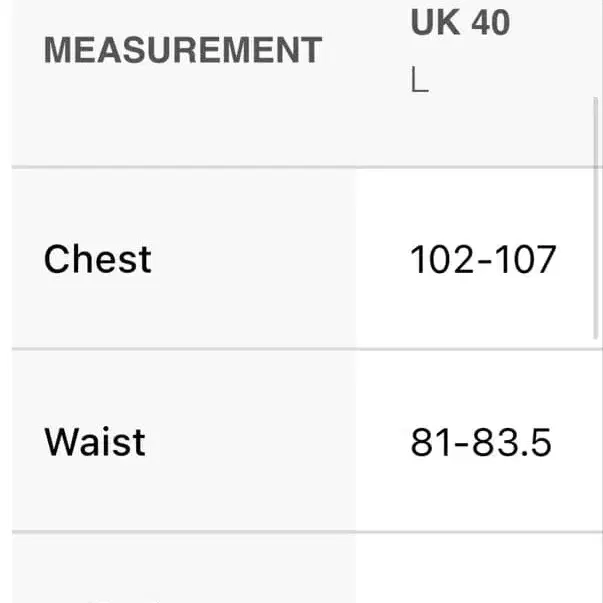Screen dimensions: 603x603
Task: Click the 107 upper chest measurement
Action: click(x=526, y=260)
